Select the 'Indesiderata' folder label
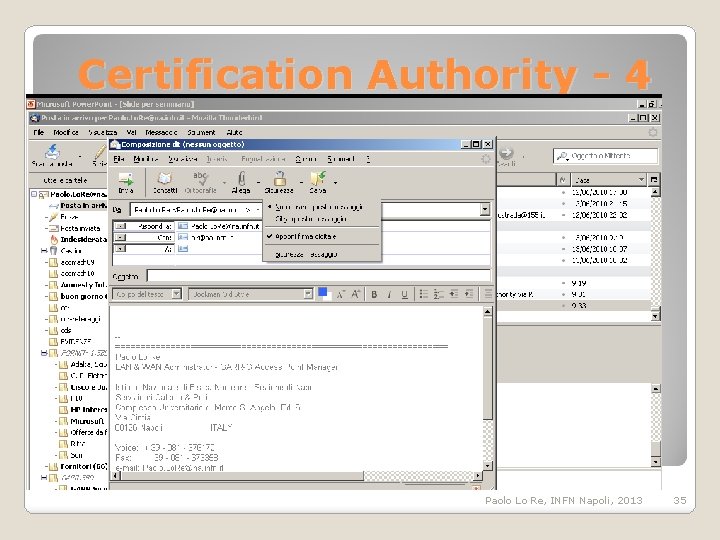Screen dimensions: 720x540 pyautogui.click(x=84, y=239)
